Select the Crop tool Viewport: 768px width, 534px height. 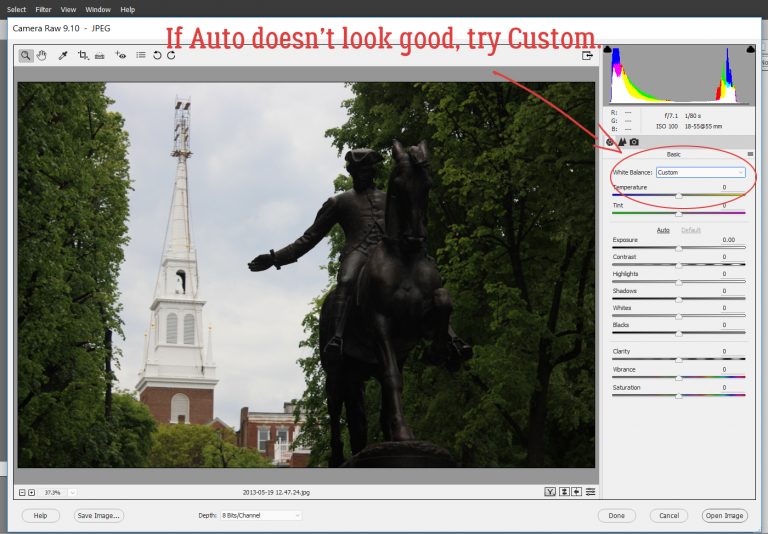(83, 55)
